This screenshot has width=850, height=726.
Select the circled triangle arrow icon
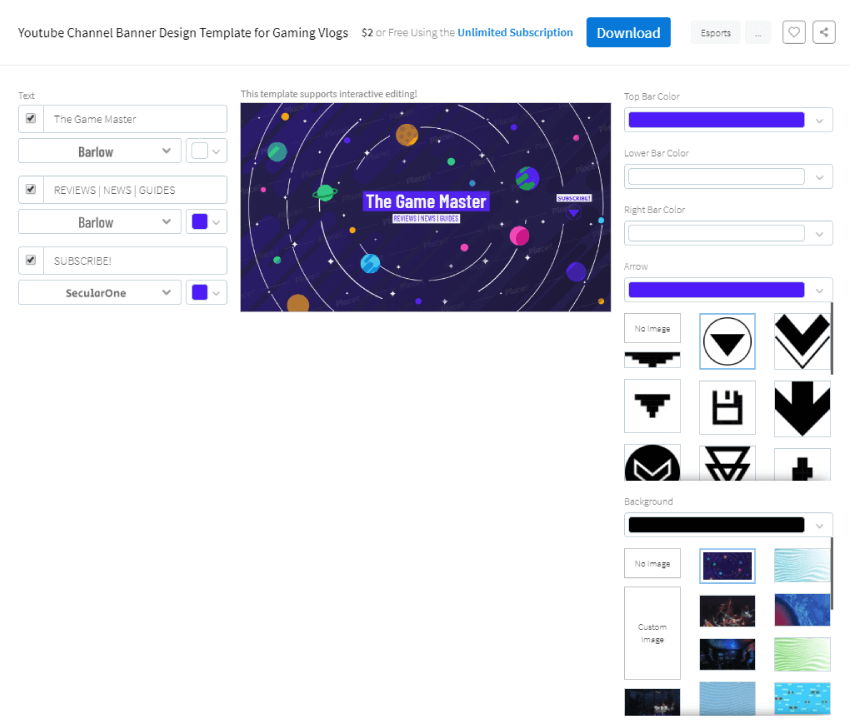tap(727, 341)
